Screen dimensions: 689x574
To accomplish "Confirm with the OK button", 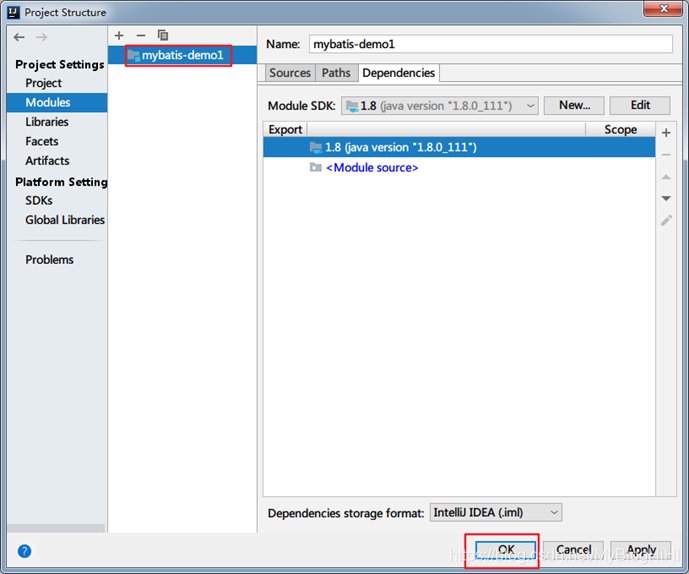I will (x=506, y=549).
